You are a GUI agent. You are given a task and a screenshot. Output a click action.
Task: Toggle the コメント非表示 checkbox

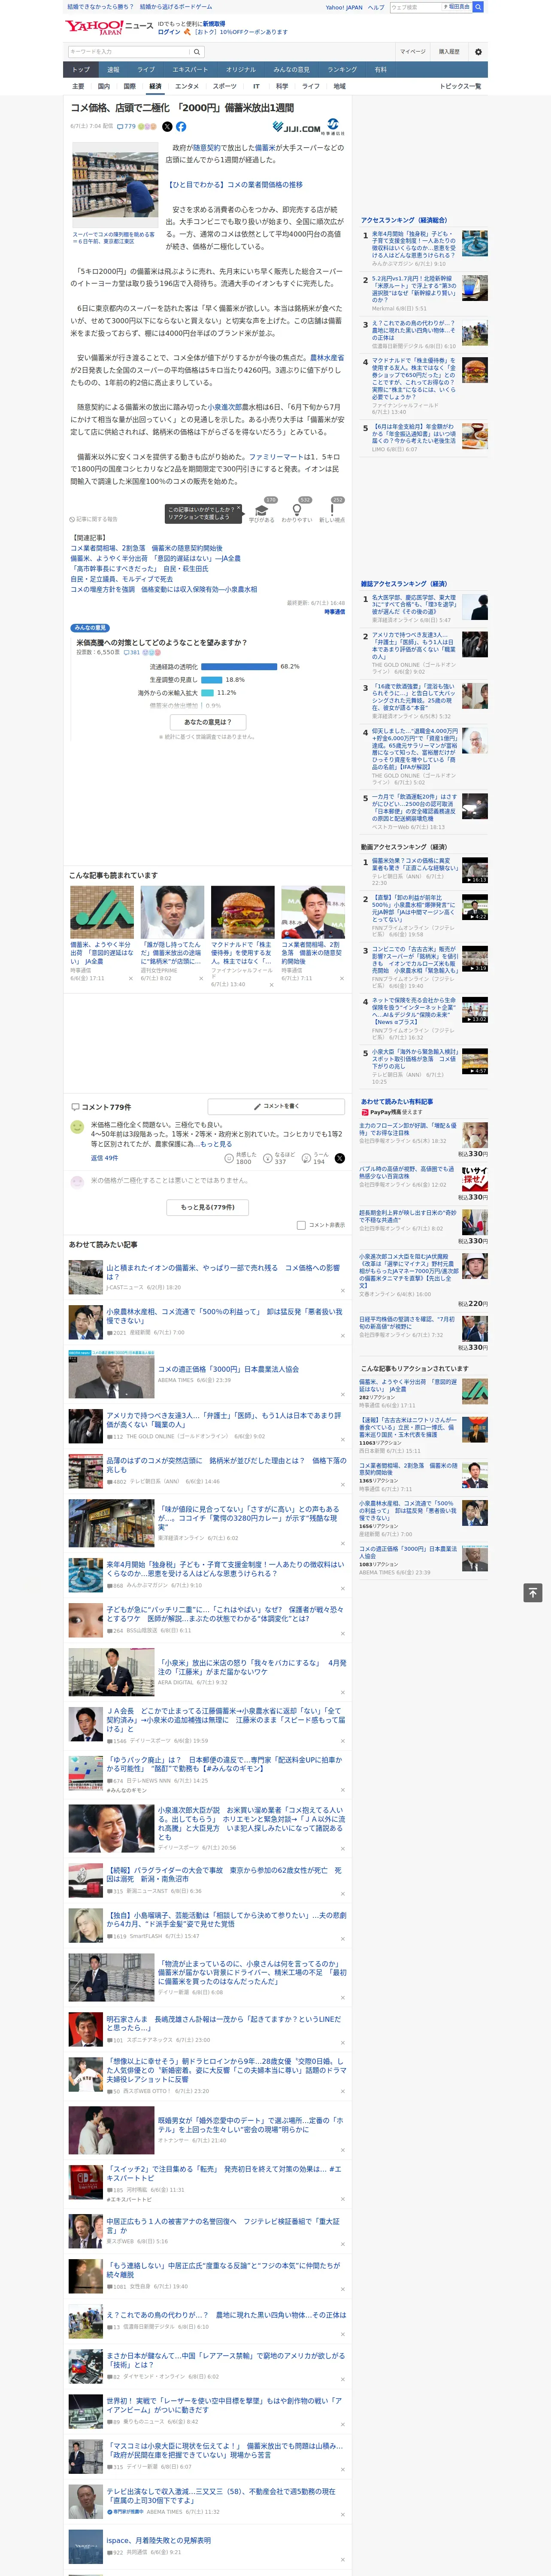tap(301, 1225)
